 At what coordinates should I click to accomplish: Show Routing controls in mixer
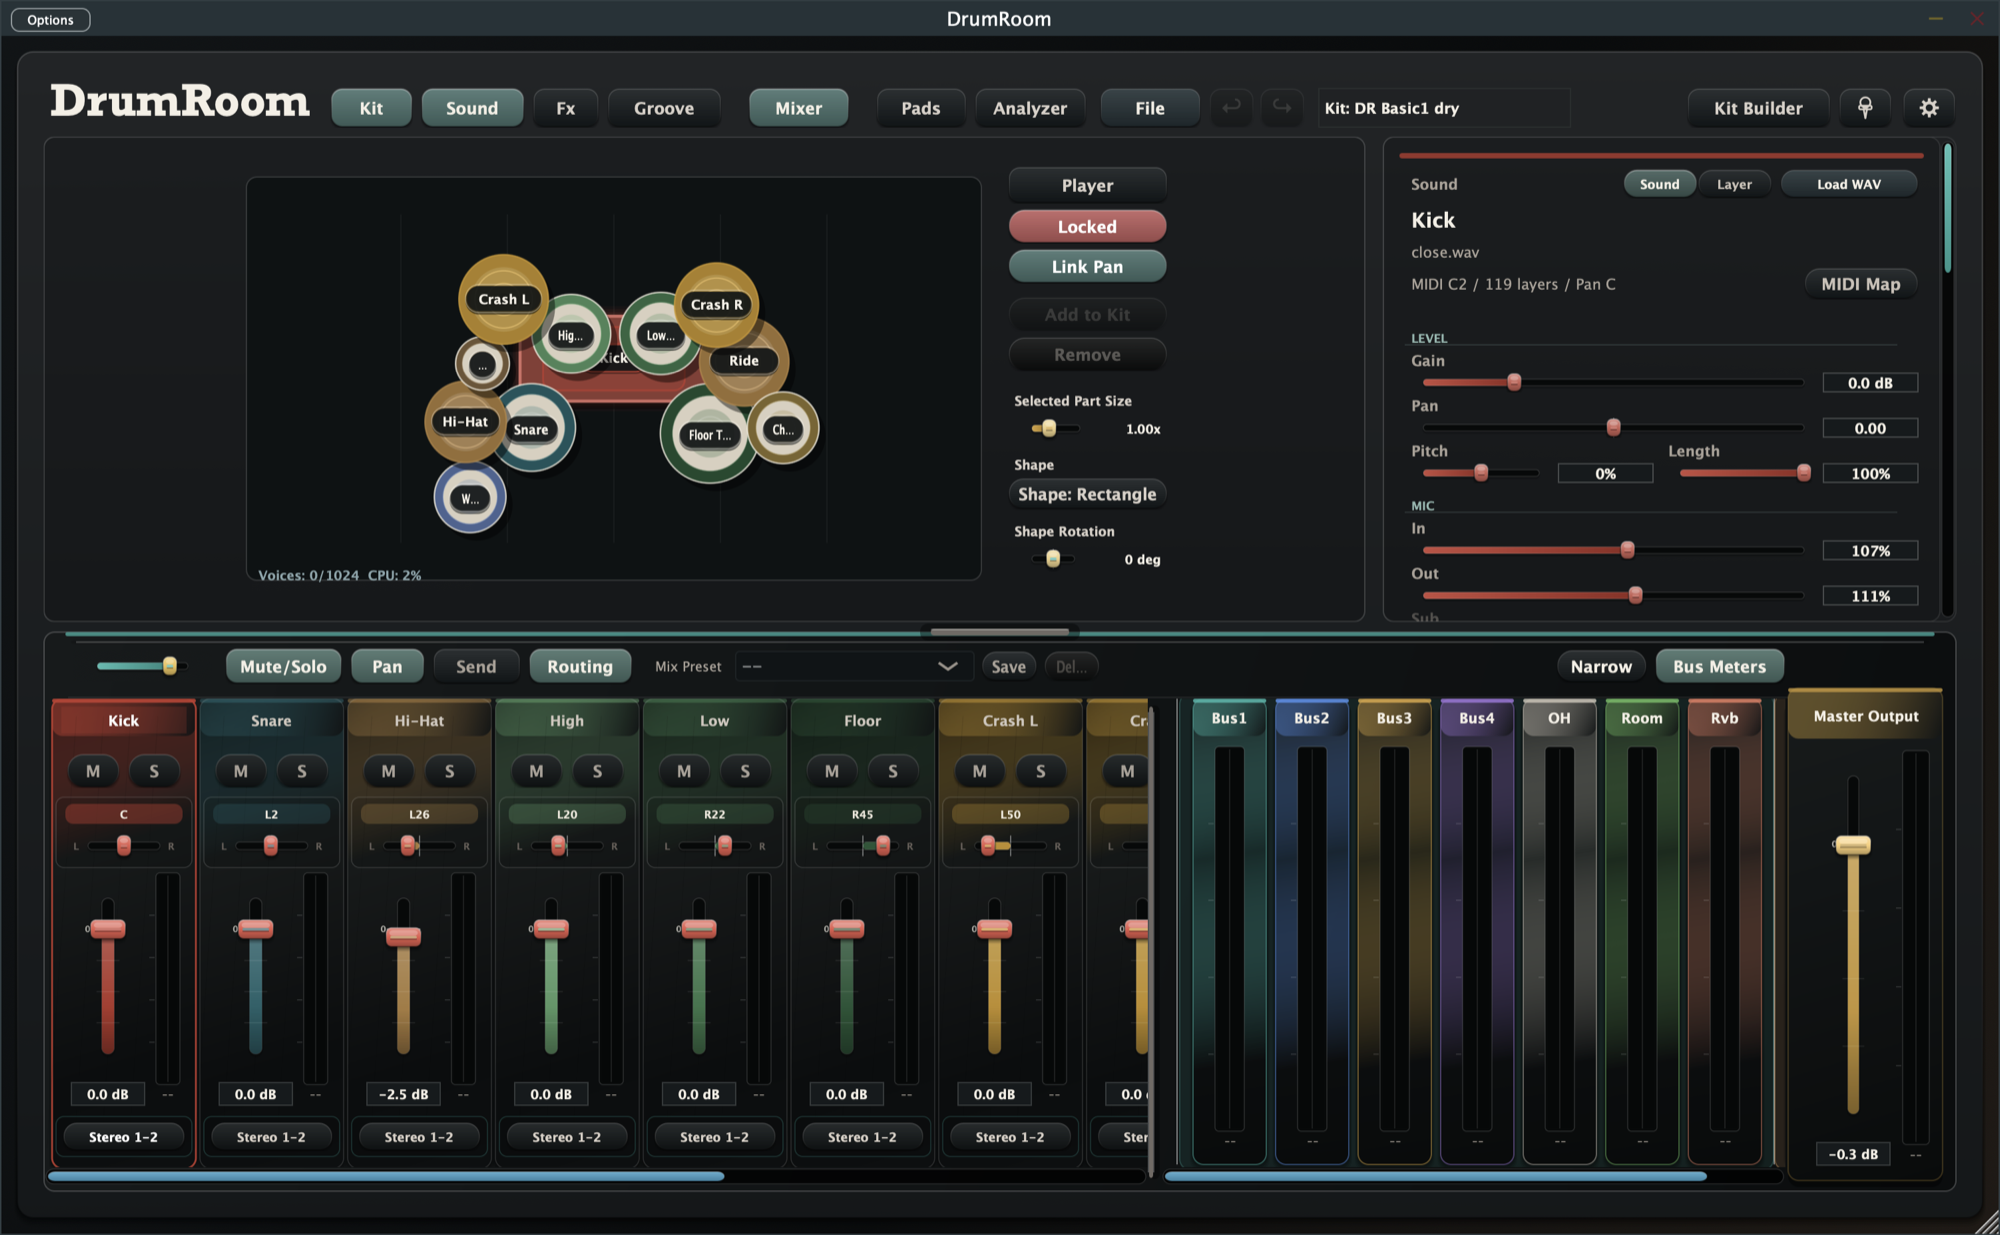pyautogui.click(x=580, y=667)
